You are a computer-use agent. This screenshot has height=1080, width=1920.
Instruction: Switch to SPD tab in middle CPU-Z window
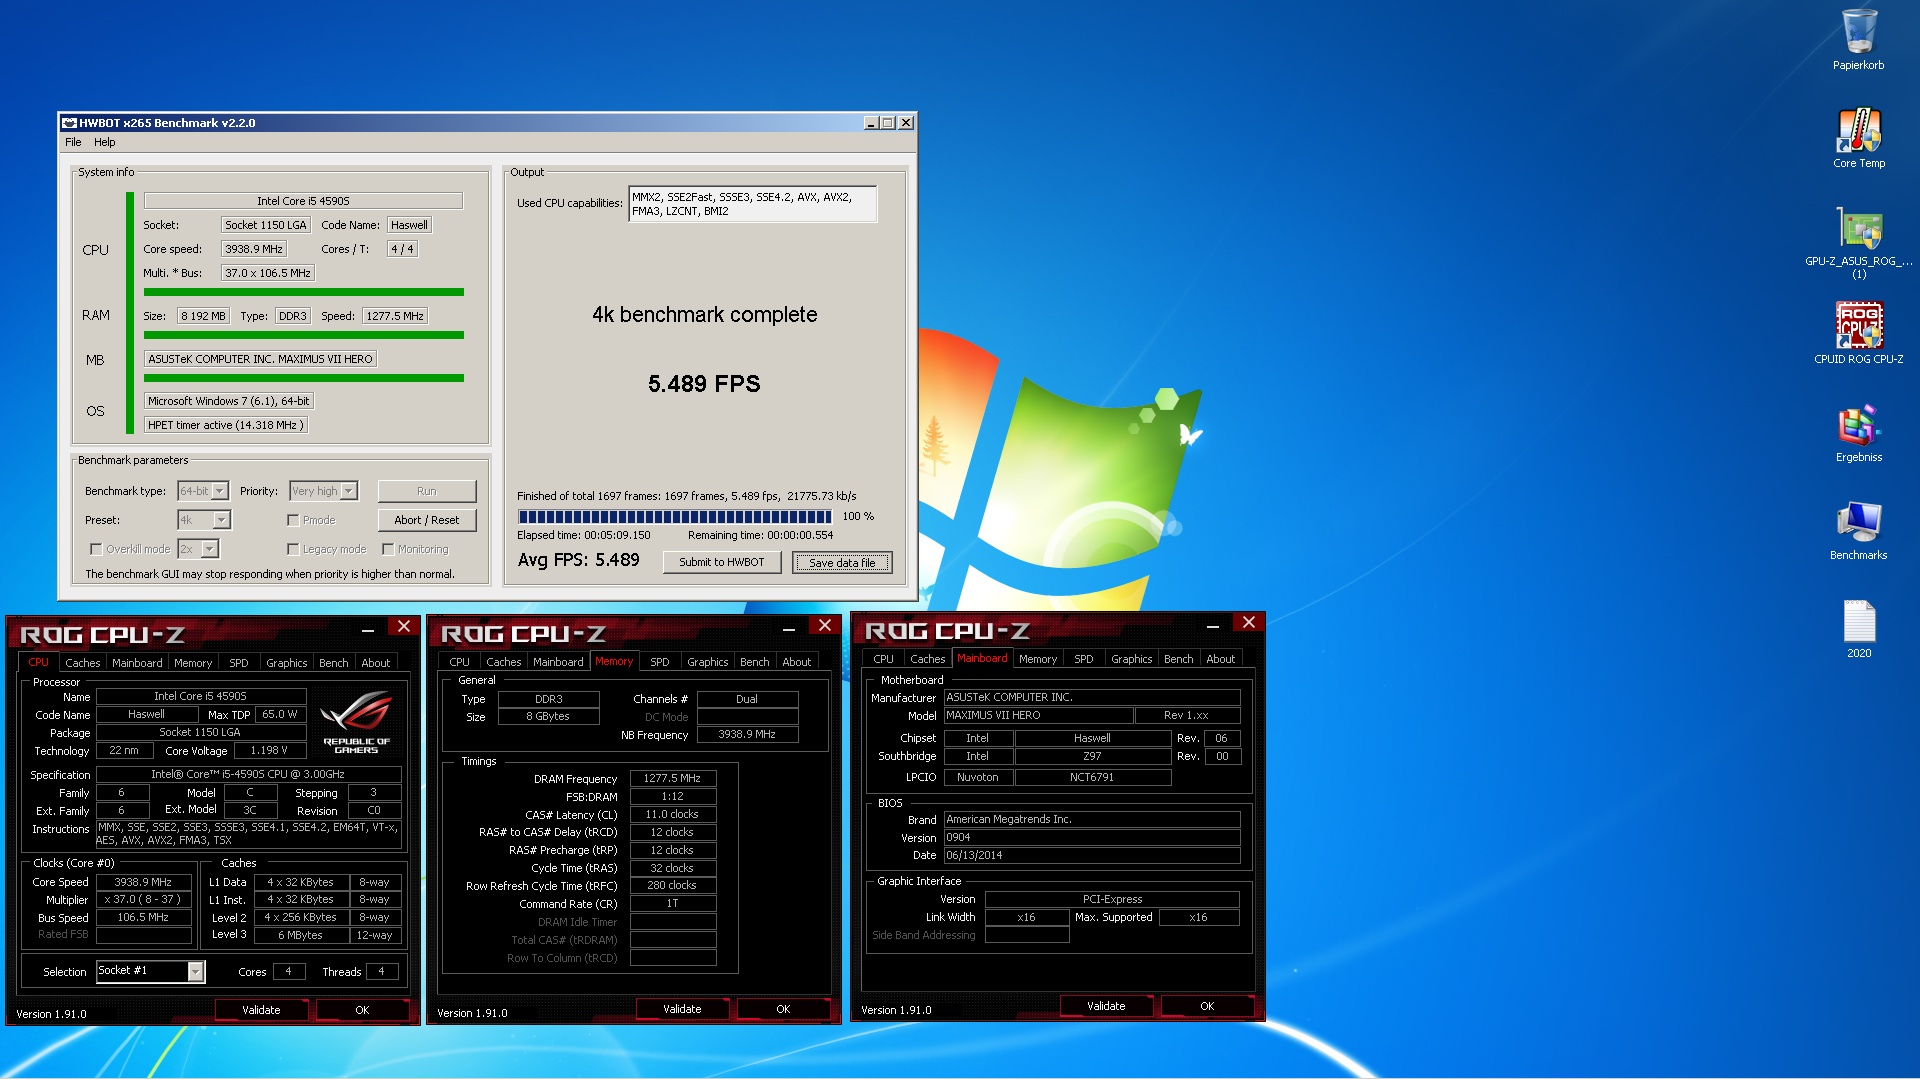(660, 662)
